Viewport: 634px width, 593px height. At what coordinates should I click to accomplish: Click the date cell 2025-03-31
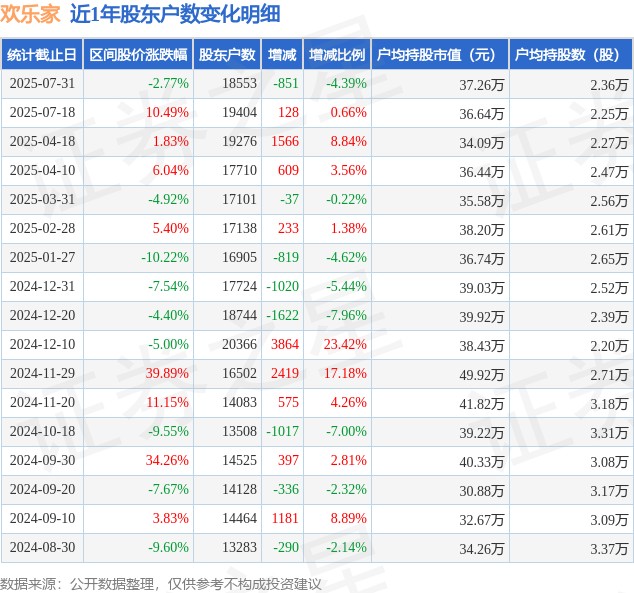pyautogui.click(x=42, y=199)
